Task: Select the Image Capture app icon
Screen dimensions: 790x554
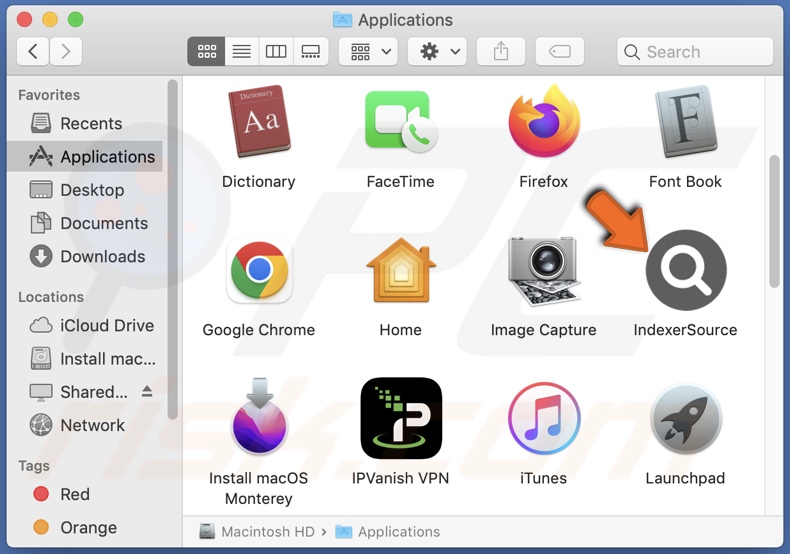Action: pyautogui.click(x=544, y=270)
